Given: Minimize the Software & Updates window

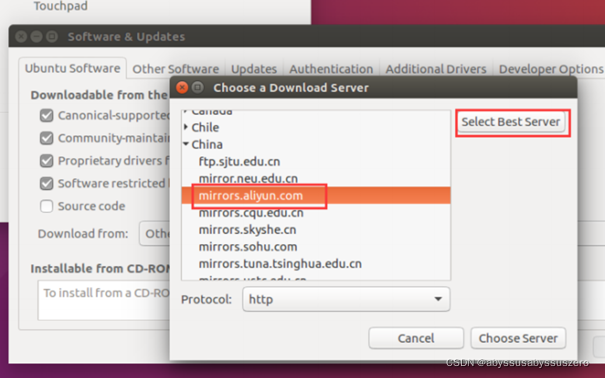Looking at the screenshot, I should (36, 37).
